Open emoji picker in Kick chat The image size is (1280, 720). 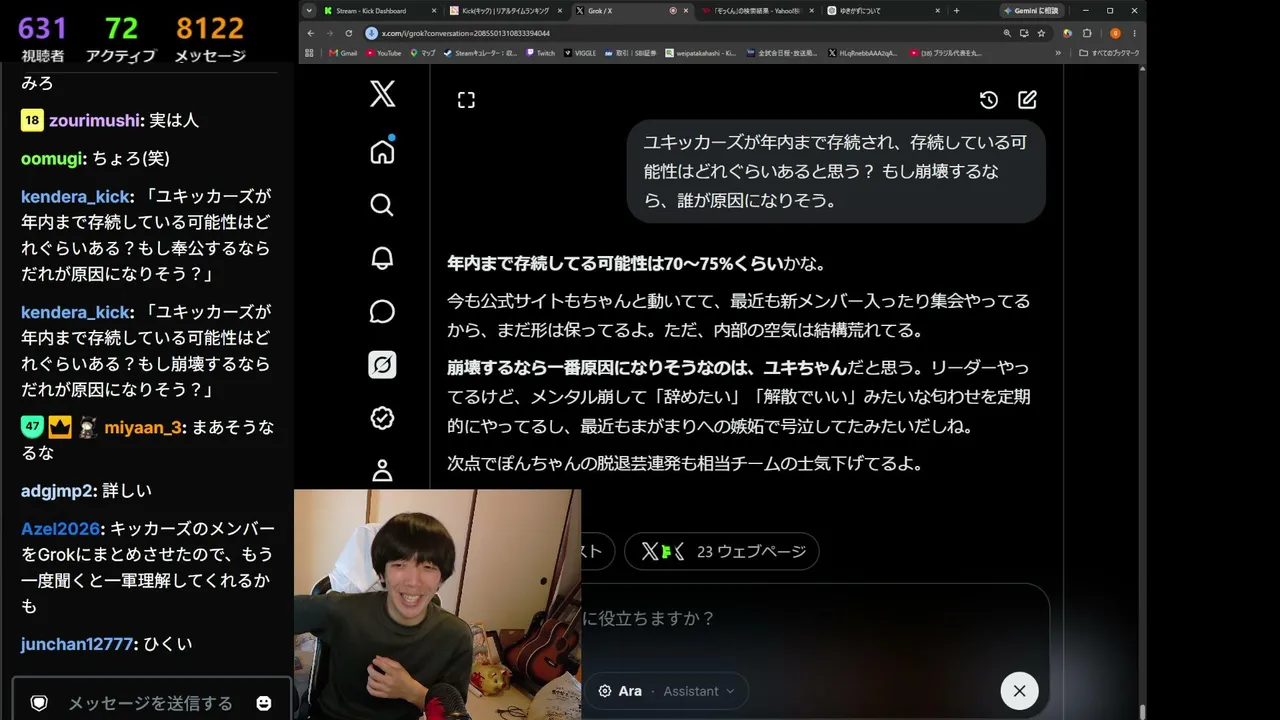[264, 703]
